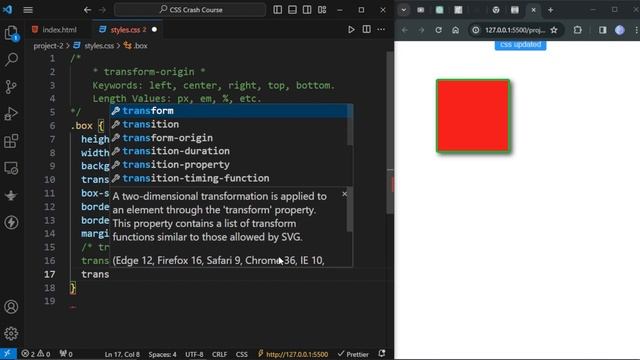Open the Manage gear icon
Viewport: 640px width, 360px height.
point(11,333)
